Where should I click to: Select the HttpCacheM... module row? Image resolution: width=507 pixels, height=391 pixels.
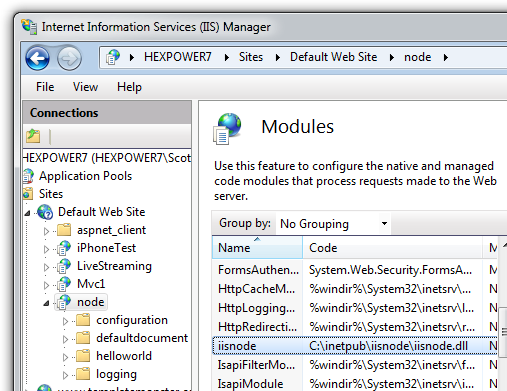pyautogui.click(x=355, y=289)
